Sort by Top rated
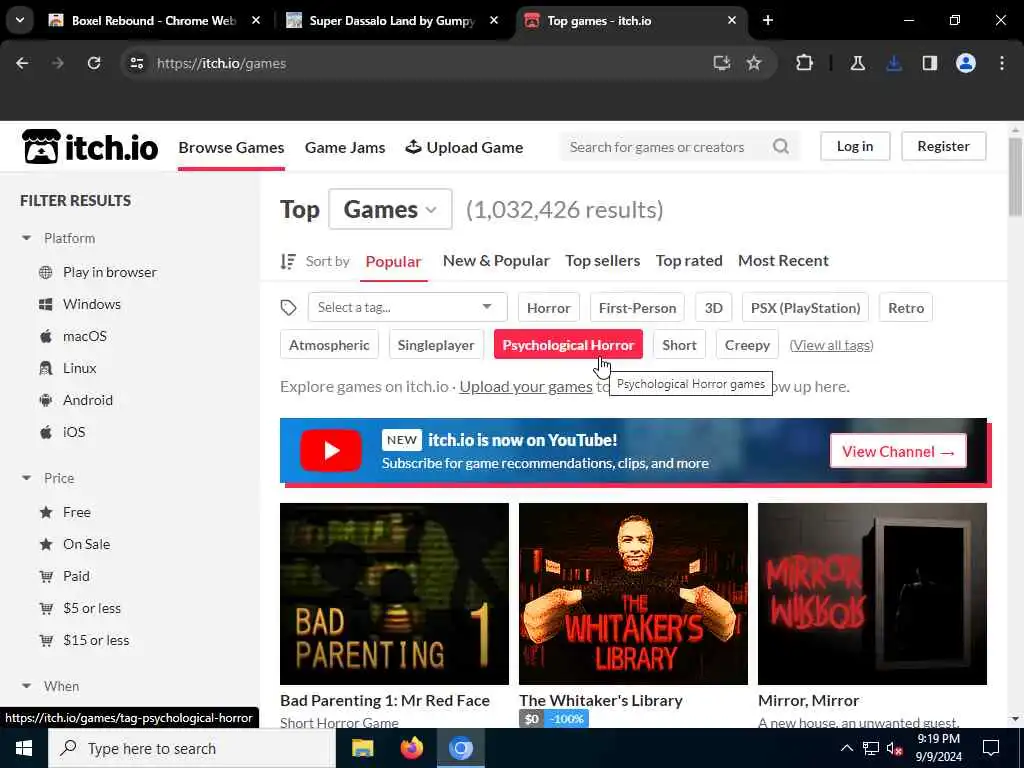The image size is (1024, 768). [689, 261]
